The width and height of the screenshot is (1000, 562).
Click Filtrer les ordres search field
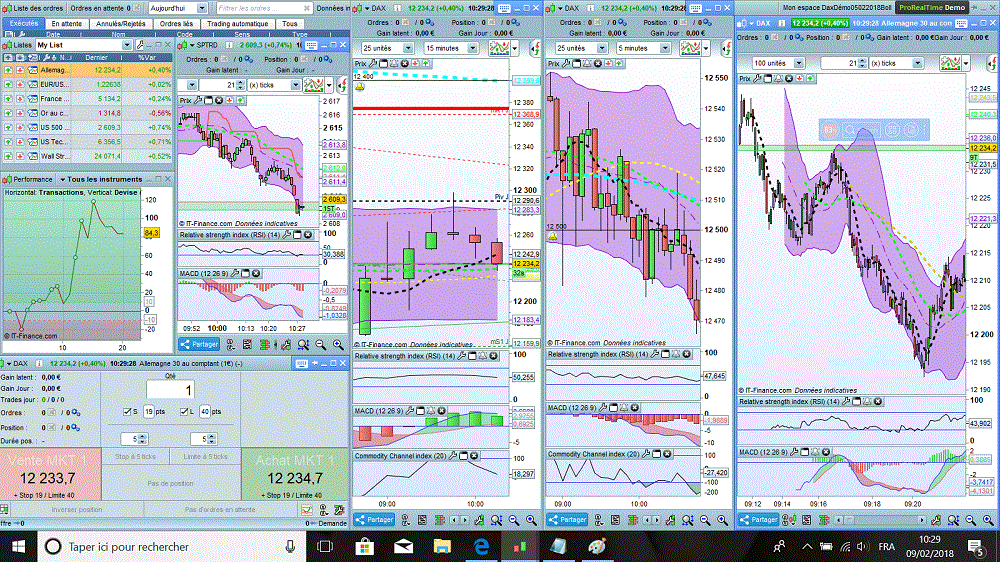point(263,8)
